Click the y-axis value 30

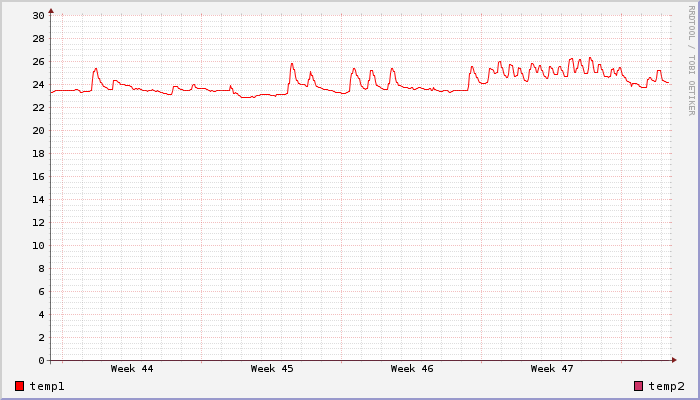click(x=38, y=16)
